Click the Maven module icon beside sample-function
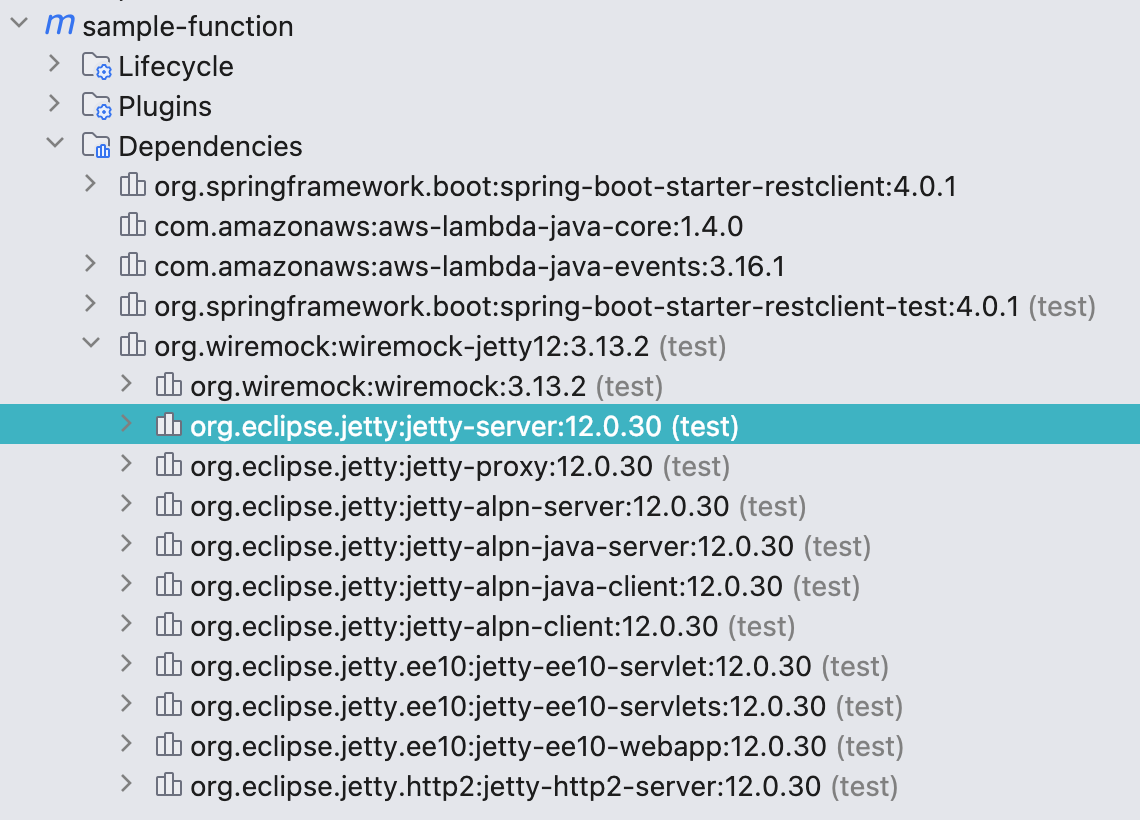This screenshot has height=820, width=1140. click(x=60, y=26)
